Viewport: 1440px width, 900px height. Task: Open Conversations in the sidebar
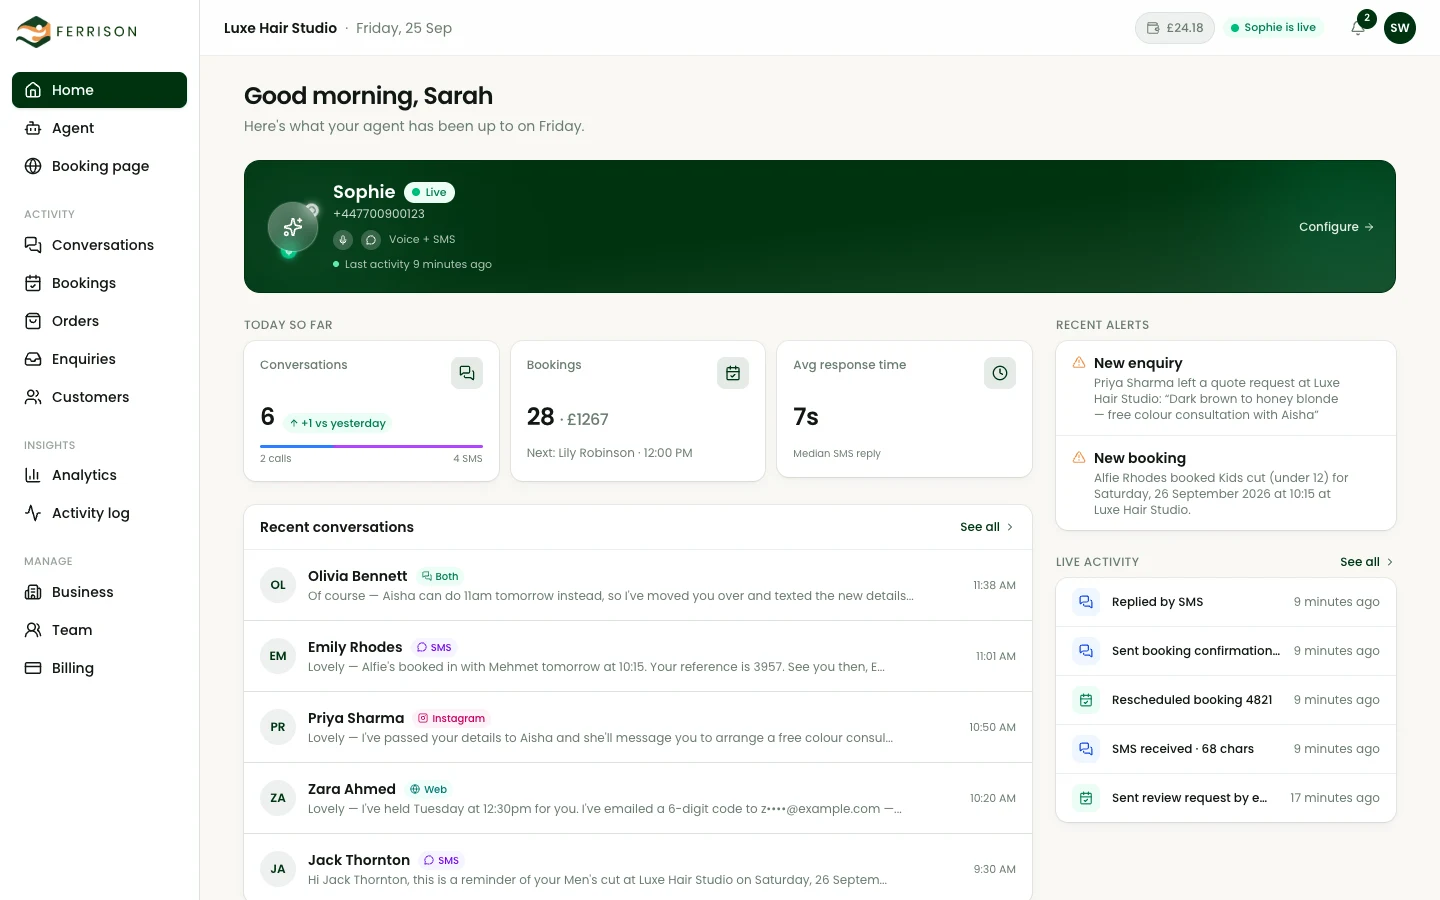tap(99, 245)
